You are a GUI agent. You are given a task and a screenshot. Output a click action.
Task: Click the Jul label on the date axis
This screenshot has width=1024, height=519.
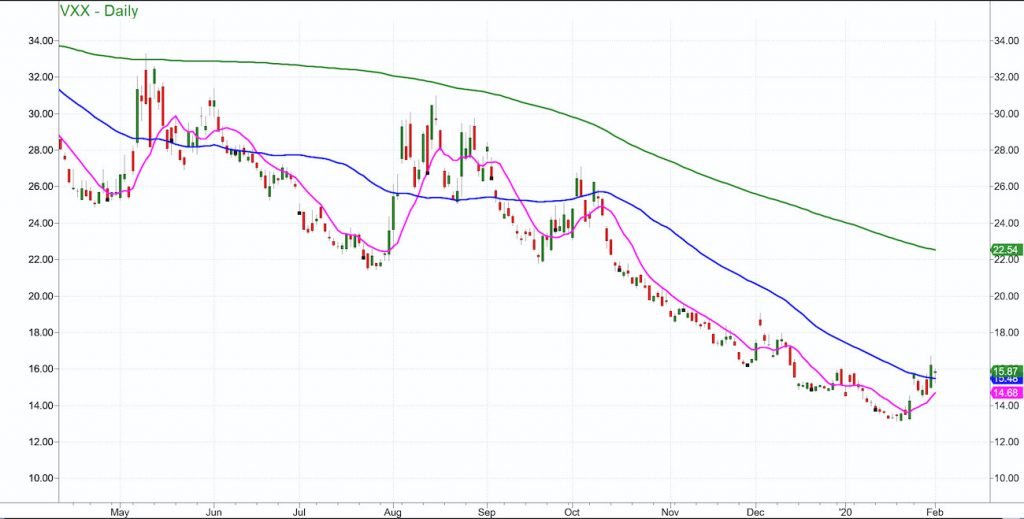(x=299, y=511)
